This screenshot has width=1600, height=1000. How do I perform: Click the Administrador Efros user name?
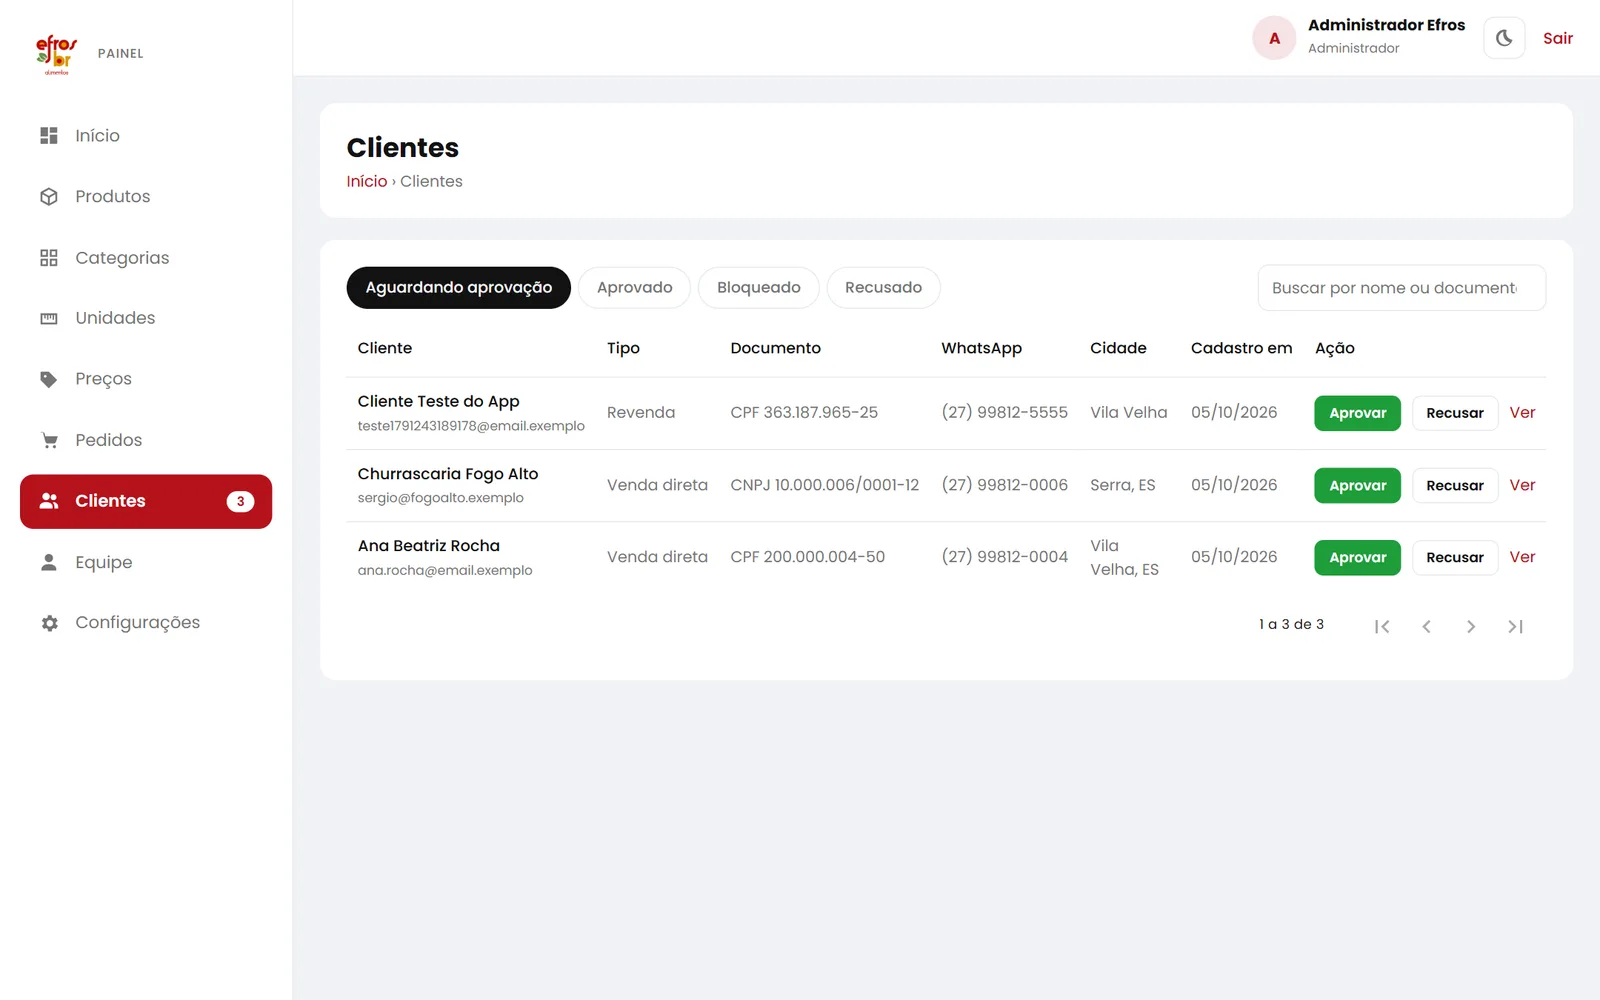coord(1386,25)
